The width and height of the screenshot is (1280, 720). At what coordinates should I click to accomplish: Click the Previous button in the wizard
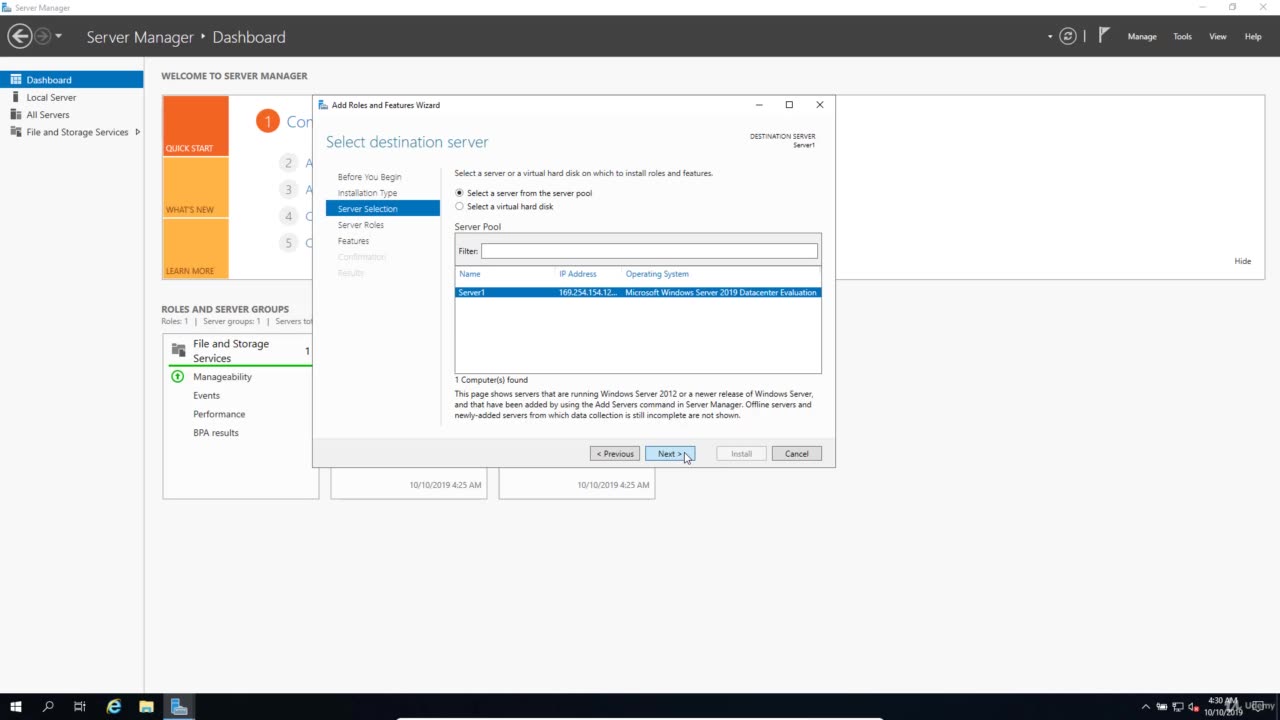tap(616, 454)
